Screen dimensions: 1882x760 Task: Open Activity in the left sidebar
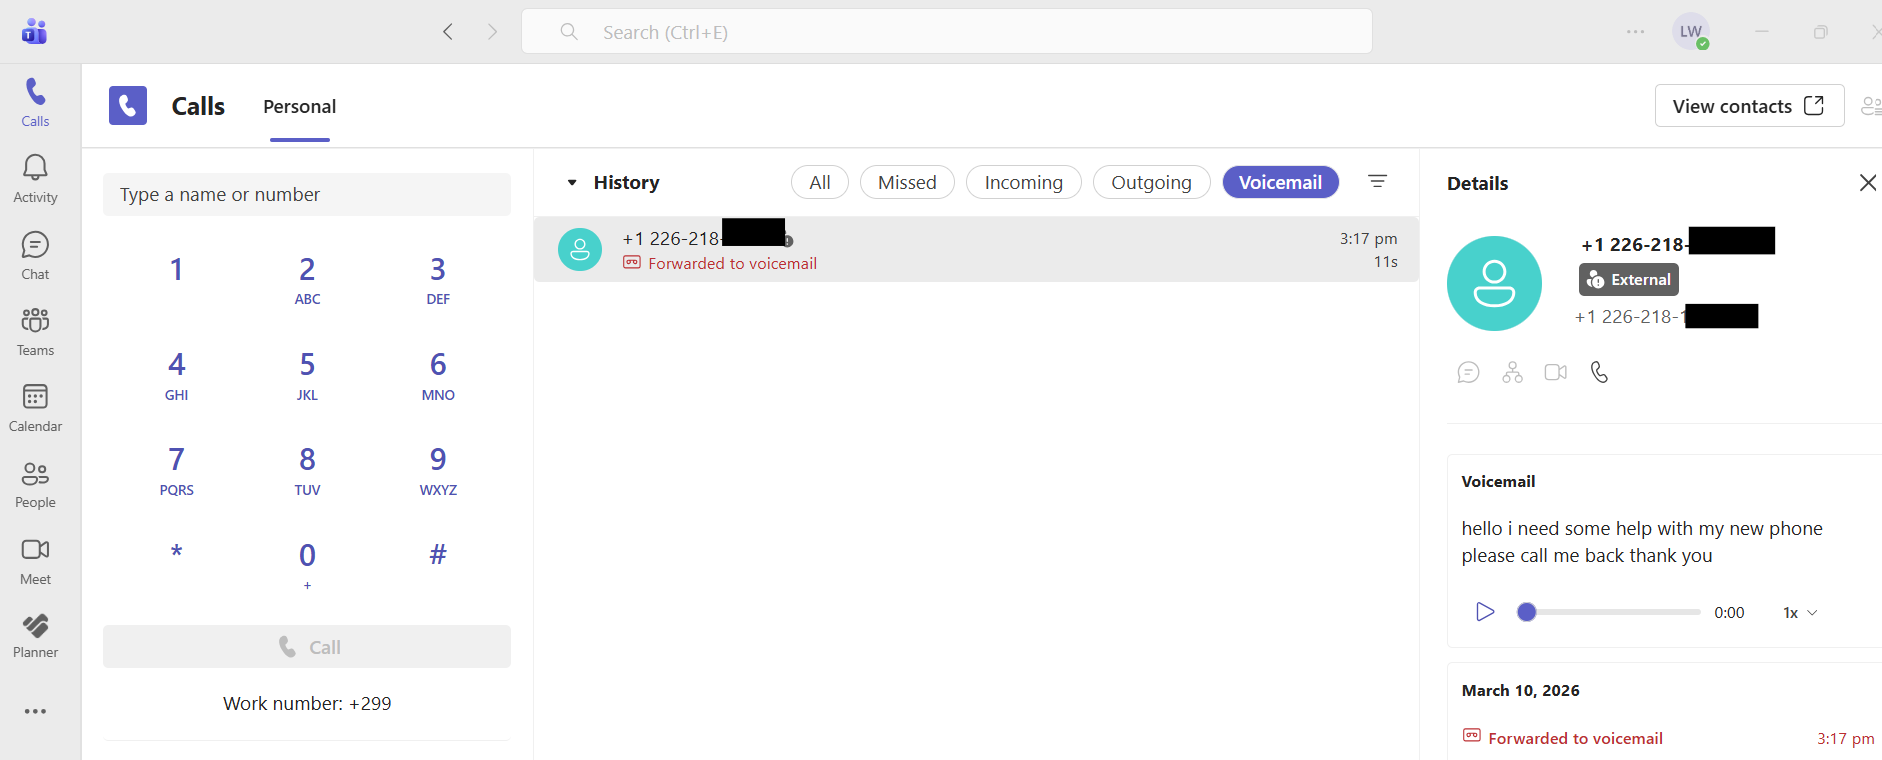(x=35, y=179)
